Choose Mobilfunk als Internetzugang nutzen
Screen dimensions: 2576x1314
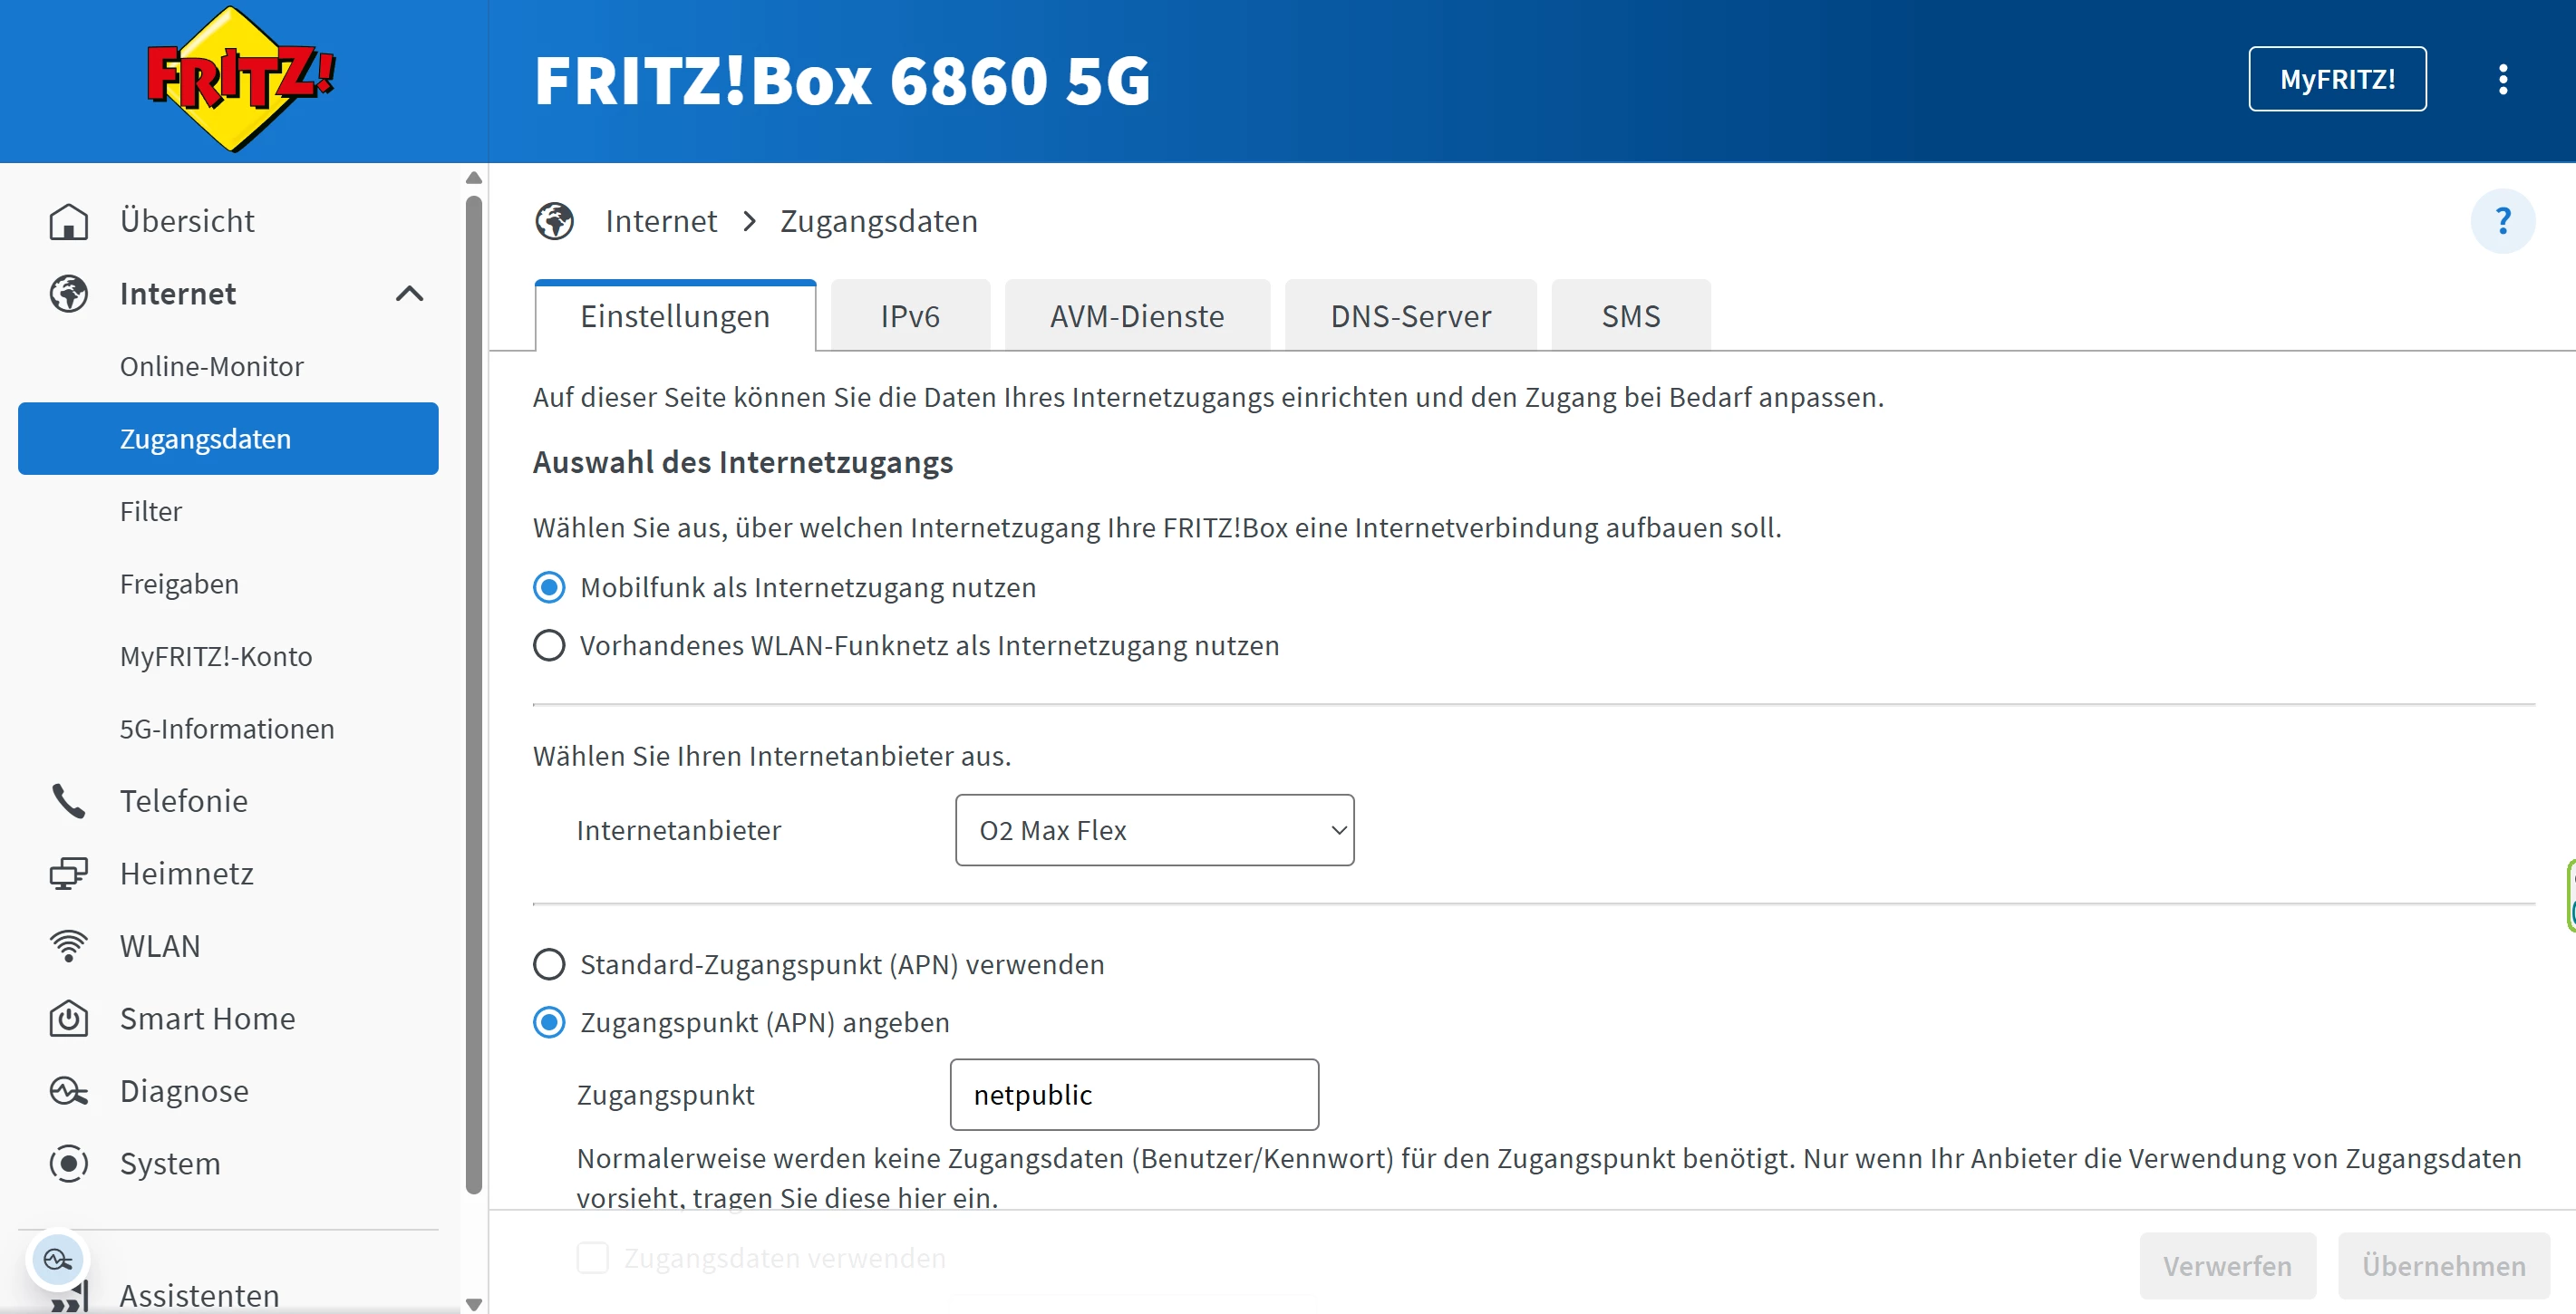click(549, 588)
